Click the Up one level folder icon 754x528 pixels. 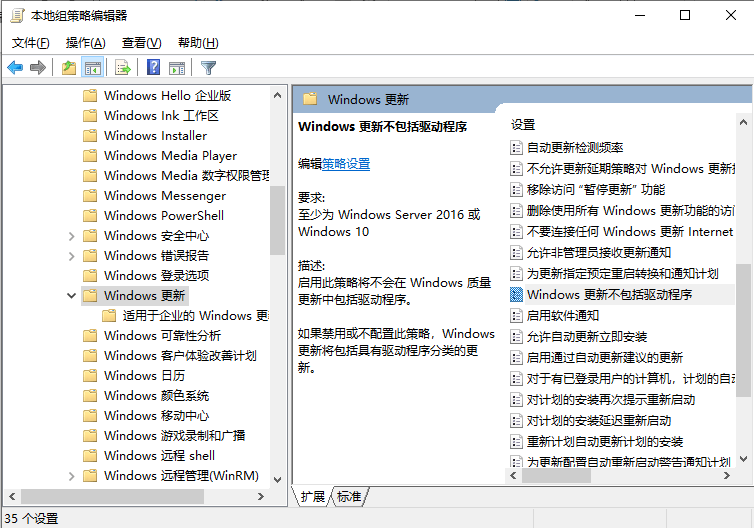(x=69, y=68)
